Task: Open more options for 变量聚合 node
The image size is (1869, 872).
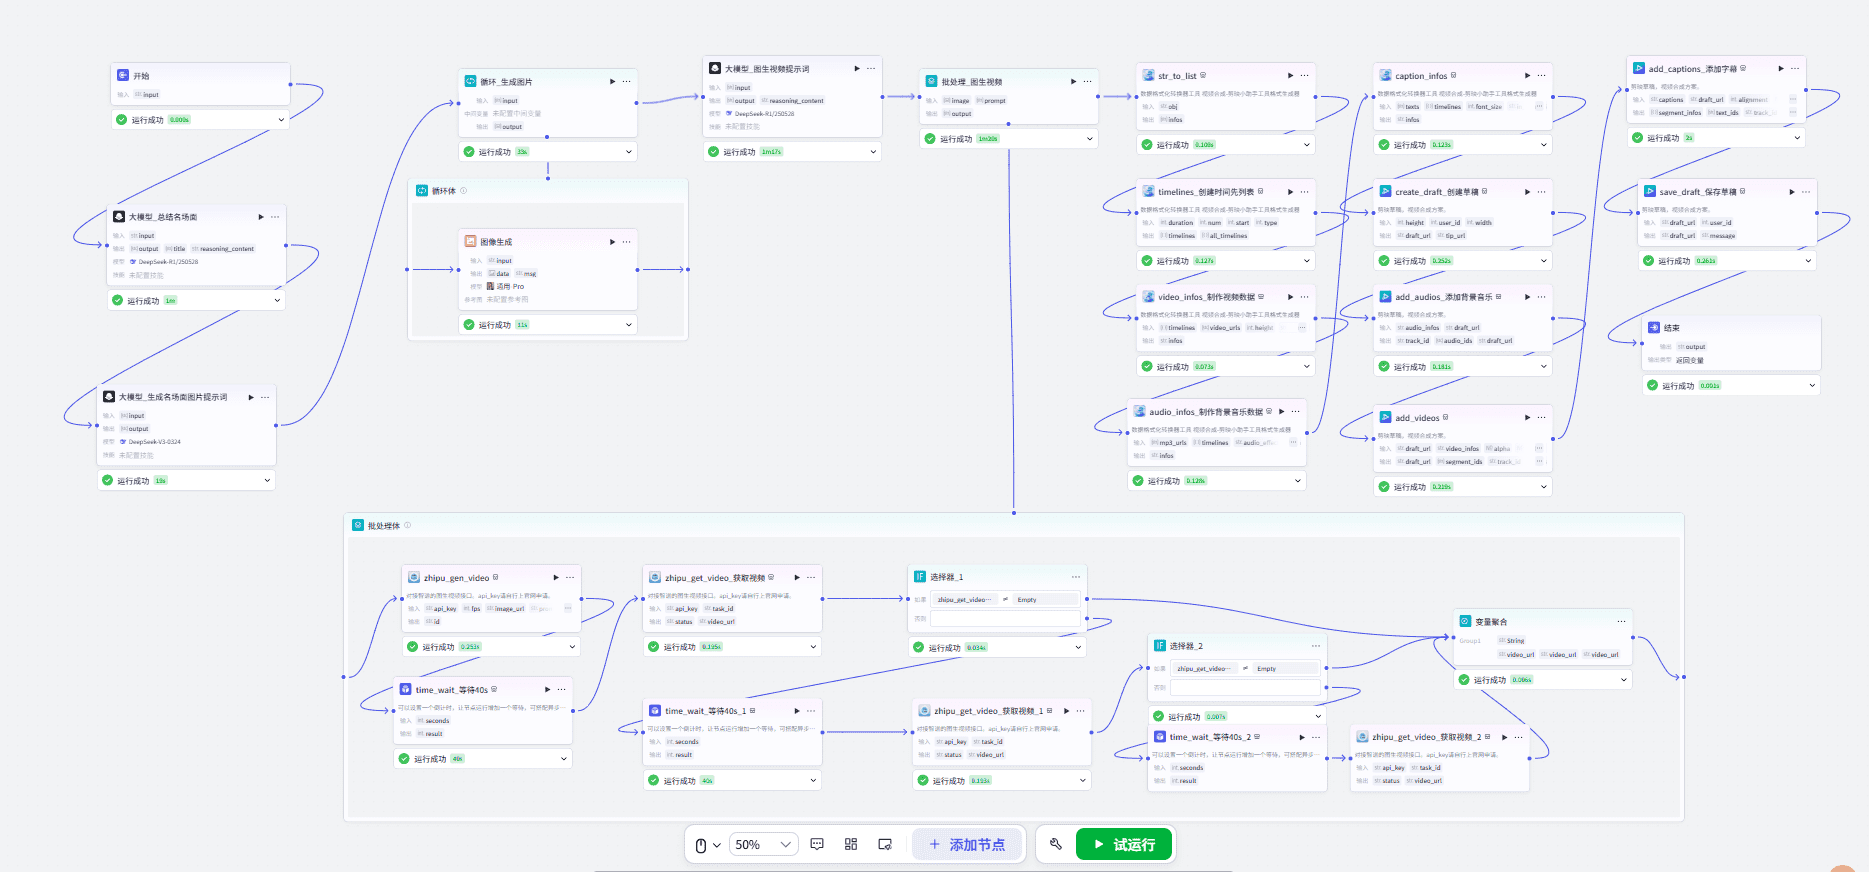Action: pos(1622,622)
